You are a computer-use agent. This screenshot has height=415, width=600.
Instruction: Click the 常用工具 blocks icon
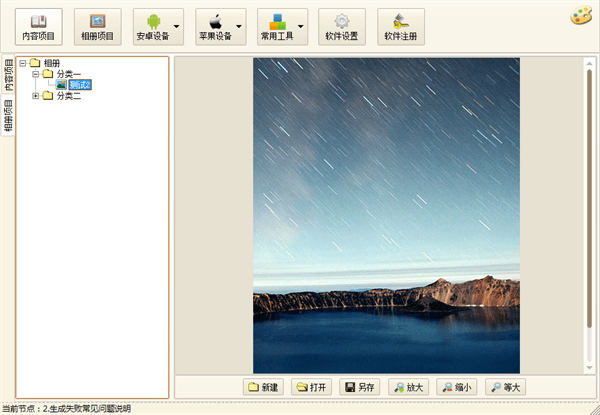click(x=277, y=22)
